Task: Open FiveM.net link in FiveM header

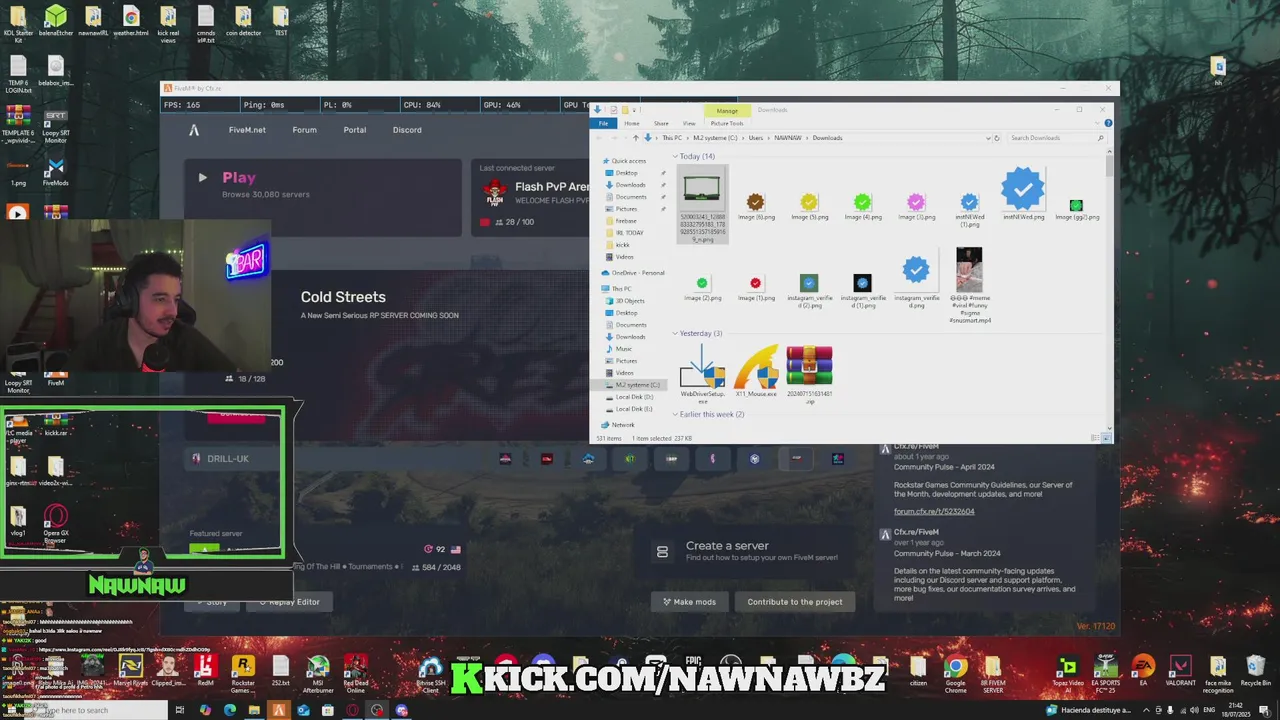Action: coord(247,130)
